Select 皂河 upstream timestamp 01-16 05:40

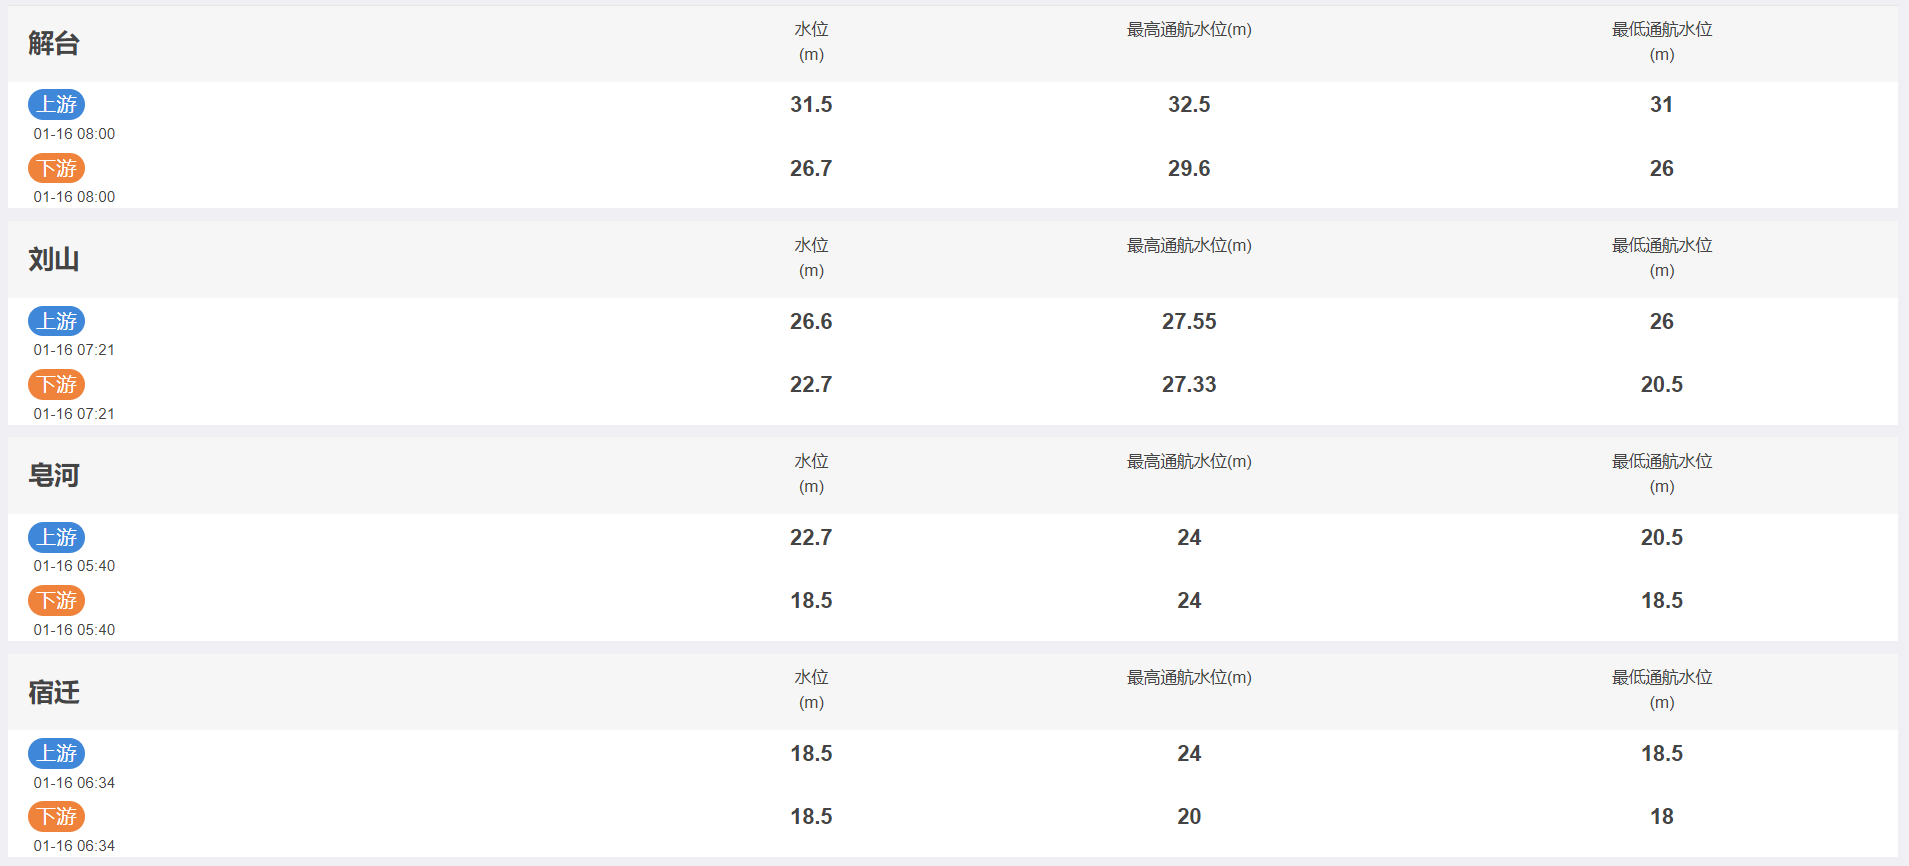click(74, 566)
